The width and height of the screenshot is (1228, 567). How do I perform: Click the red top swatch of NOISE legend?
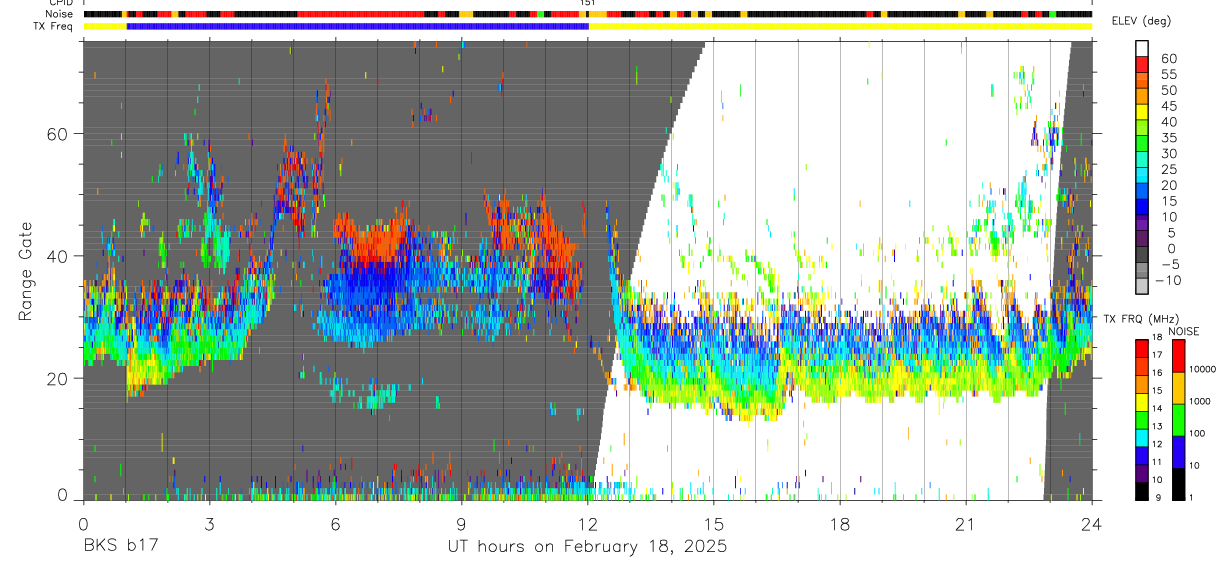point(1179,355)
